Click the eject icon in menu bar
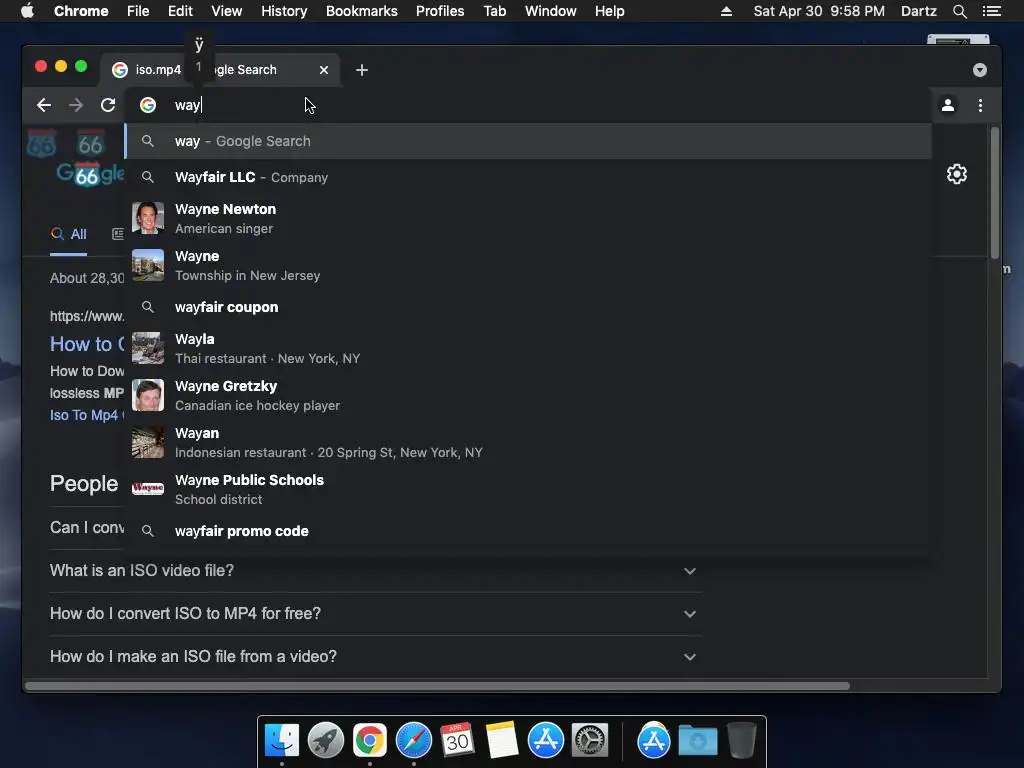The height and width of the screenshot is (768, 1024). click(726, 11)
